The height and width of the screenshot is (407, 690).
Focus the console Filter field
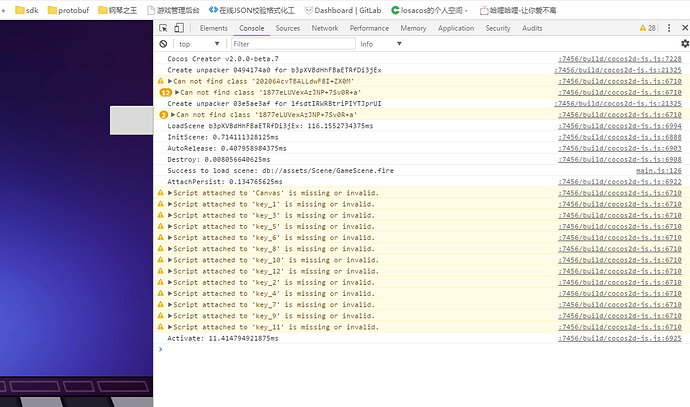pyautogui.click(x=293, y=44)
